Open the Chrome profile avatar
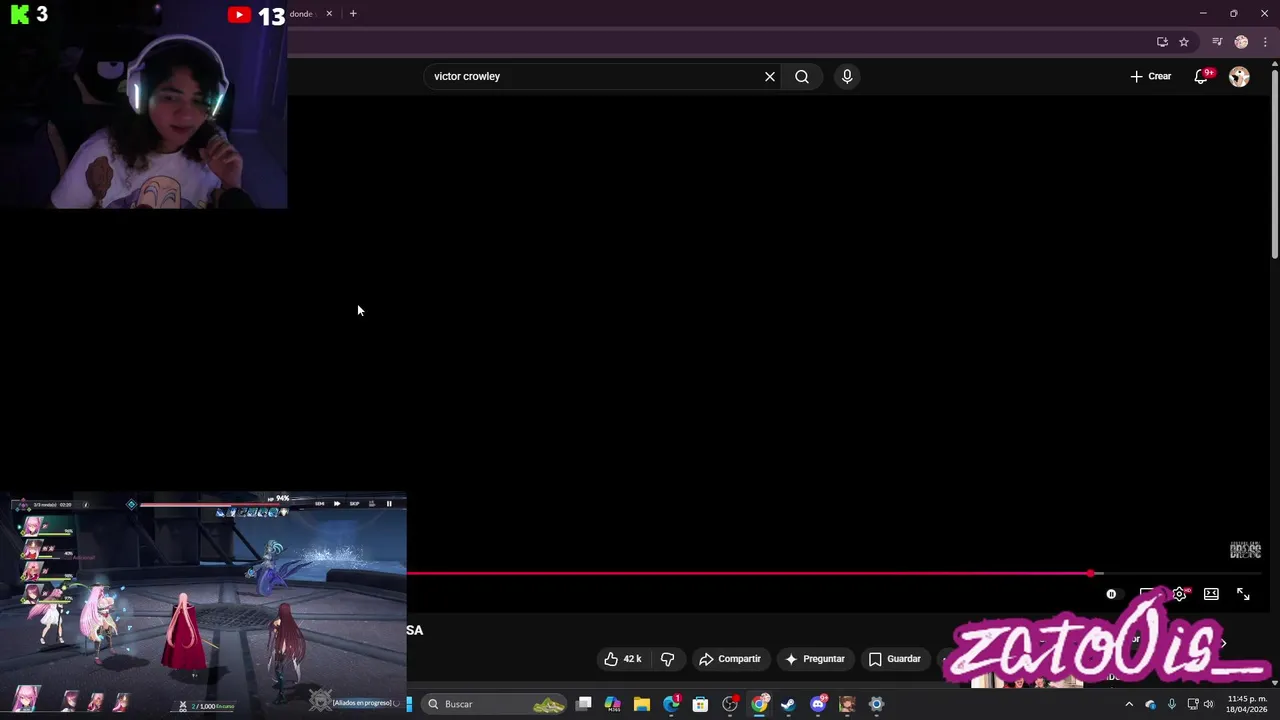 [x=1241, y=42]
